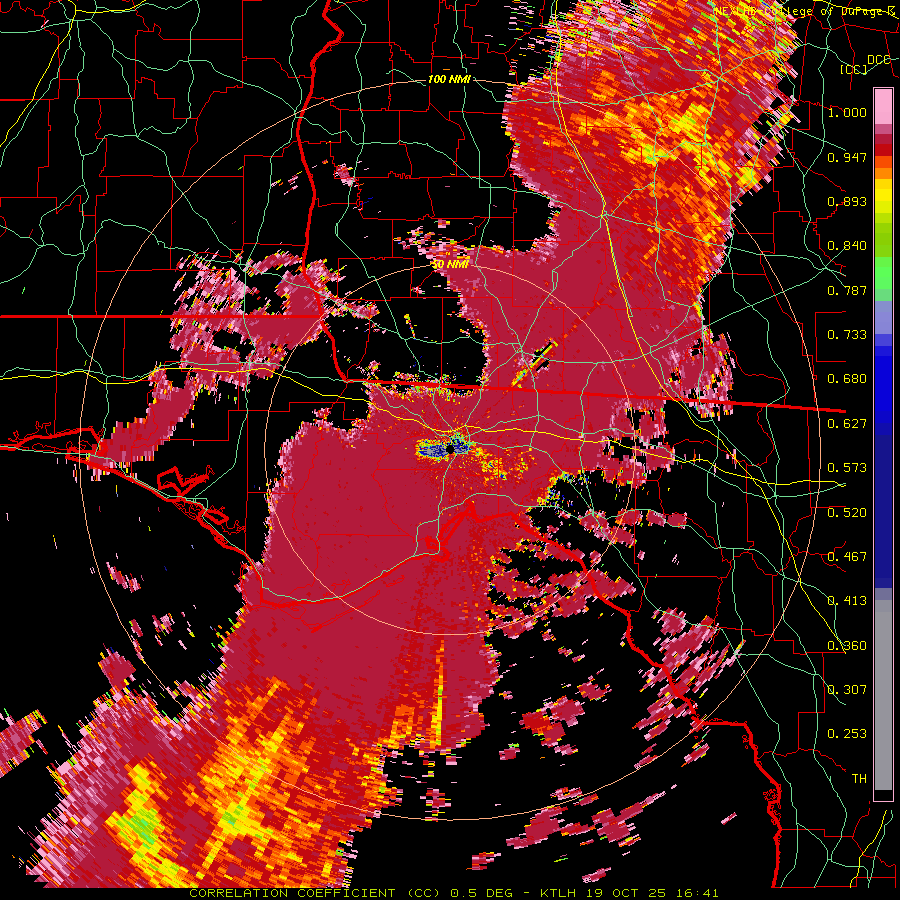This screenshot has height=900, width=900.
Task: Click the NEXLAB College of DuPage credit text
Action: coord(806,11)
